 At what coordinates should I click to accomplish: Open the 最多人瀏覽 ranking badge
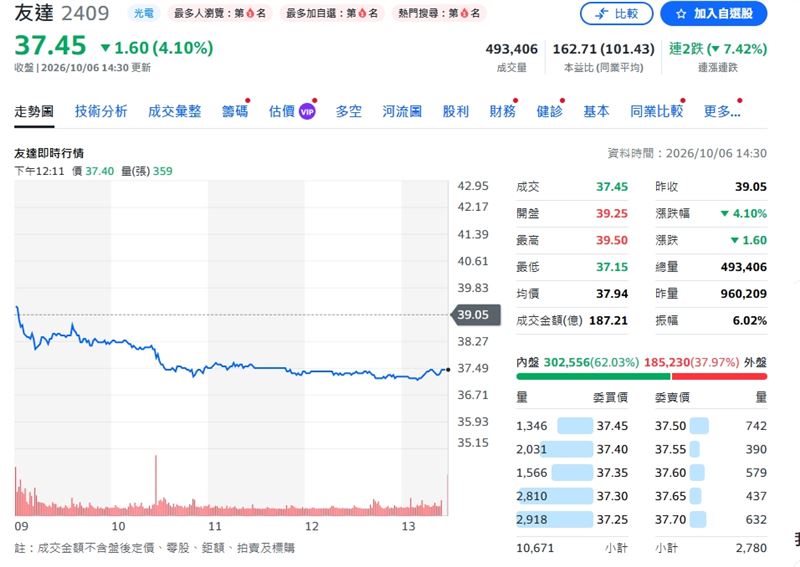[x=220, y=13]
